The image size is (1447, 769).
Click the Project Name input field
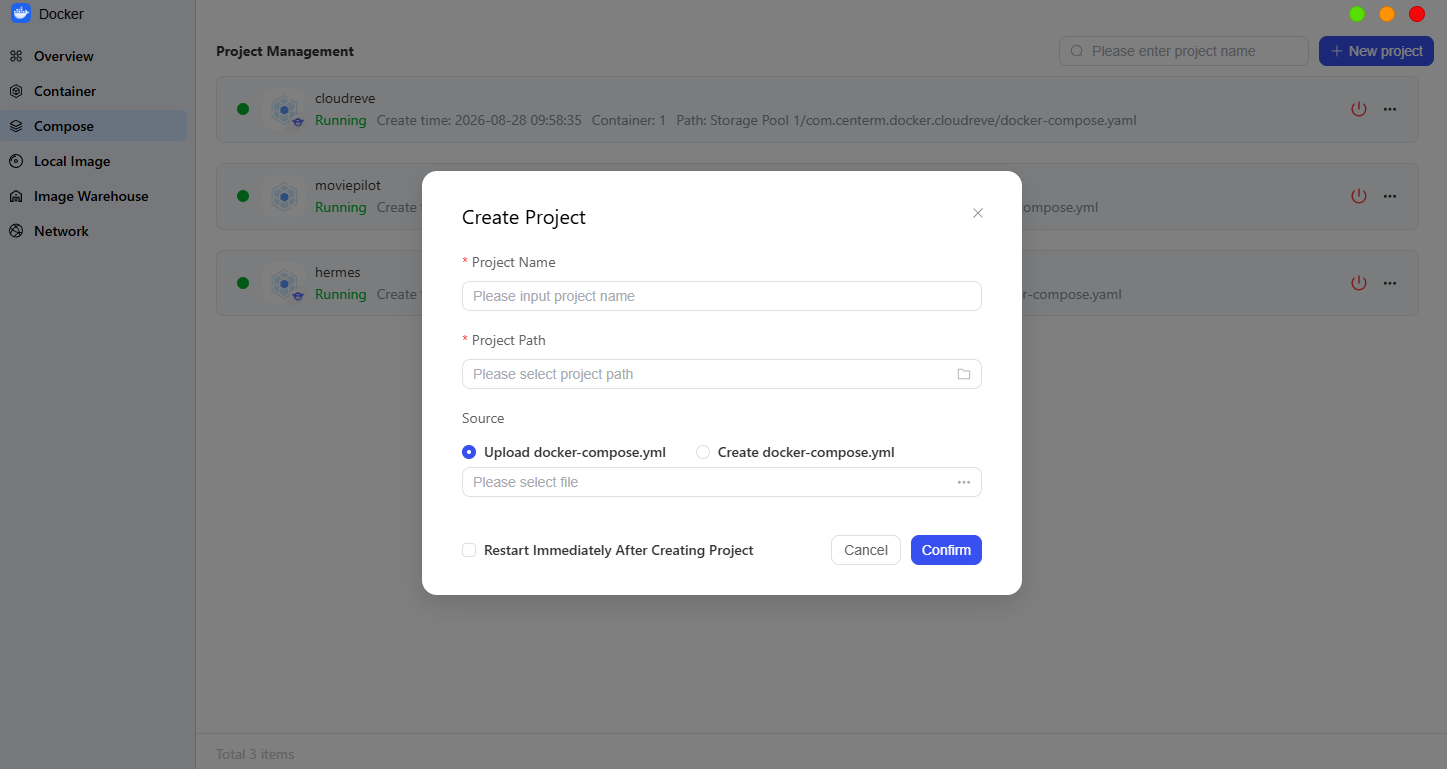click(722, 296)
